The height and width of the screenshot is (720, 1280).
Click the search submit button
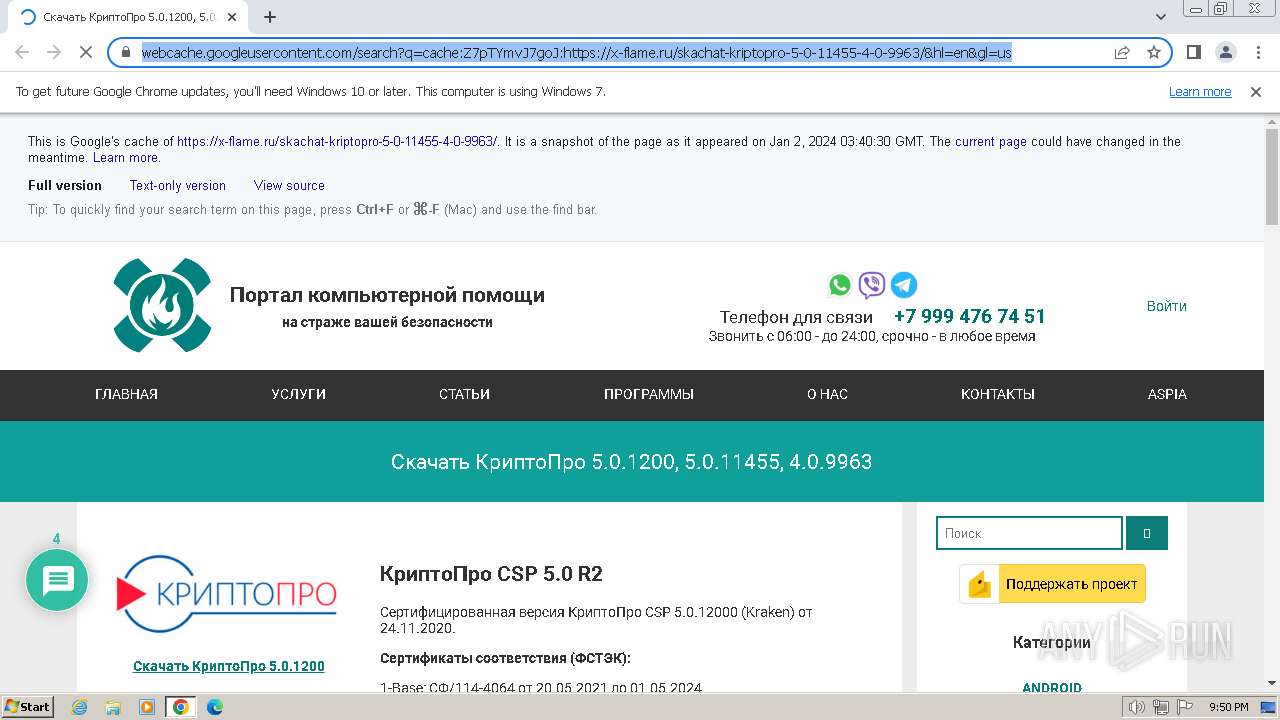(1147, 533)
